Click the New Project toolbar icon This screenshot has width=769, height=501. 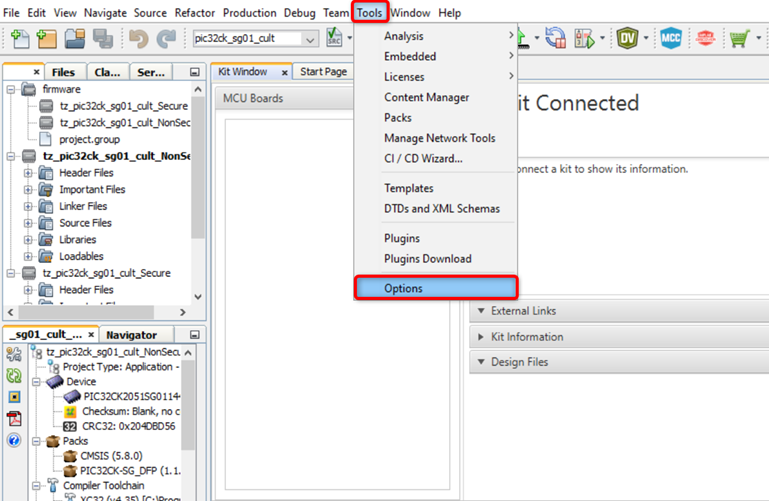pyautogui.click(x=46, y=38)
